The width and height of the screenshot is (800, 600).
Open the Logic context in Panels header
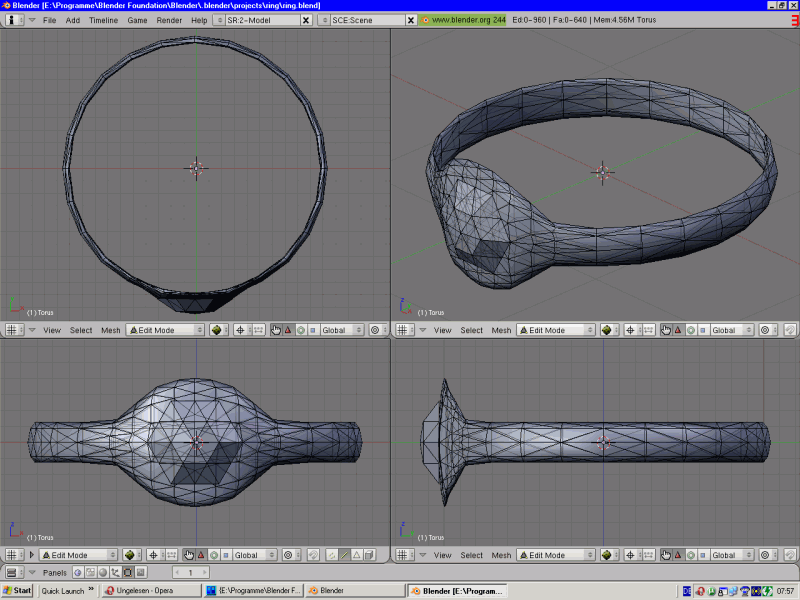(x=76, y=573)
